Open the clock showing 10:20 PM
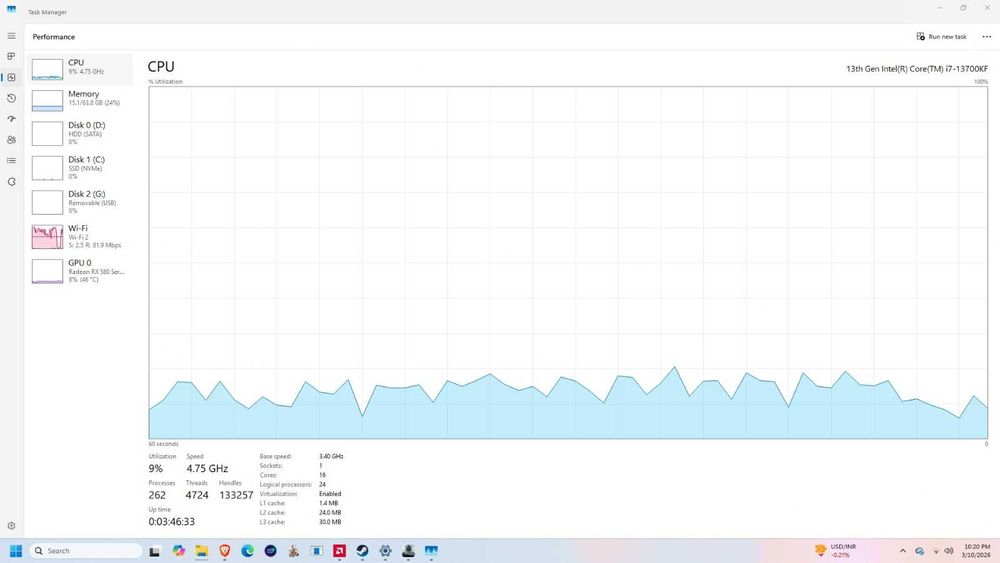The height and width of the screenshot is (563, 1000). [x=976, y=551]
